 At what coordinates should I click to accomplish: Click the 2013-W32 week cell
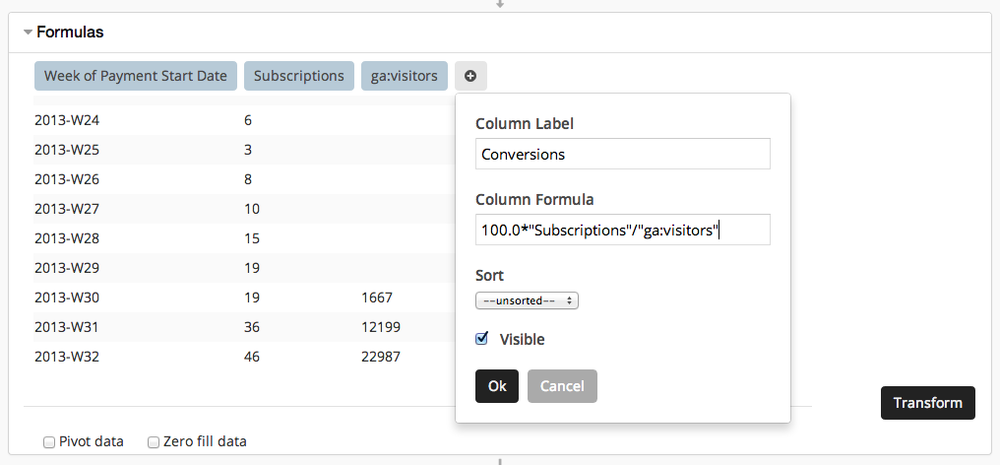pyautogui.click(x=67, y=357)
